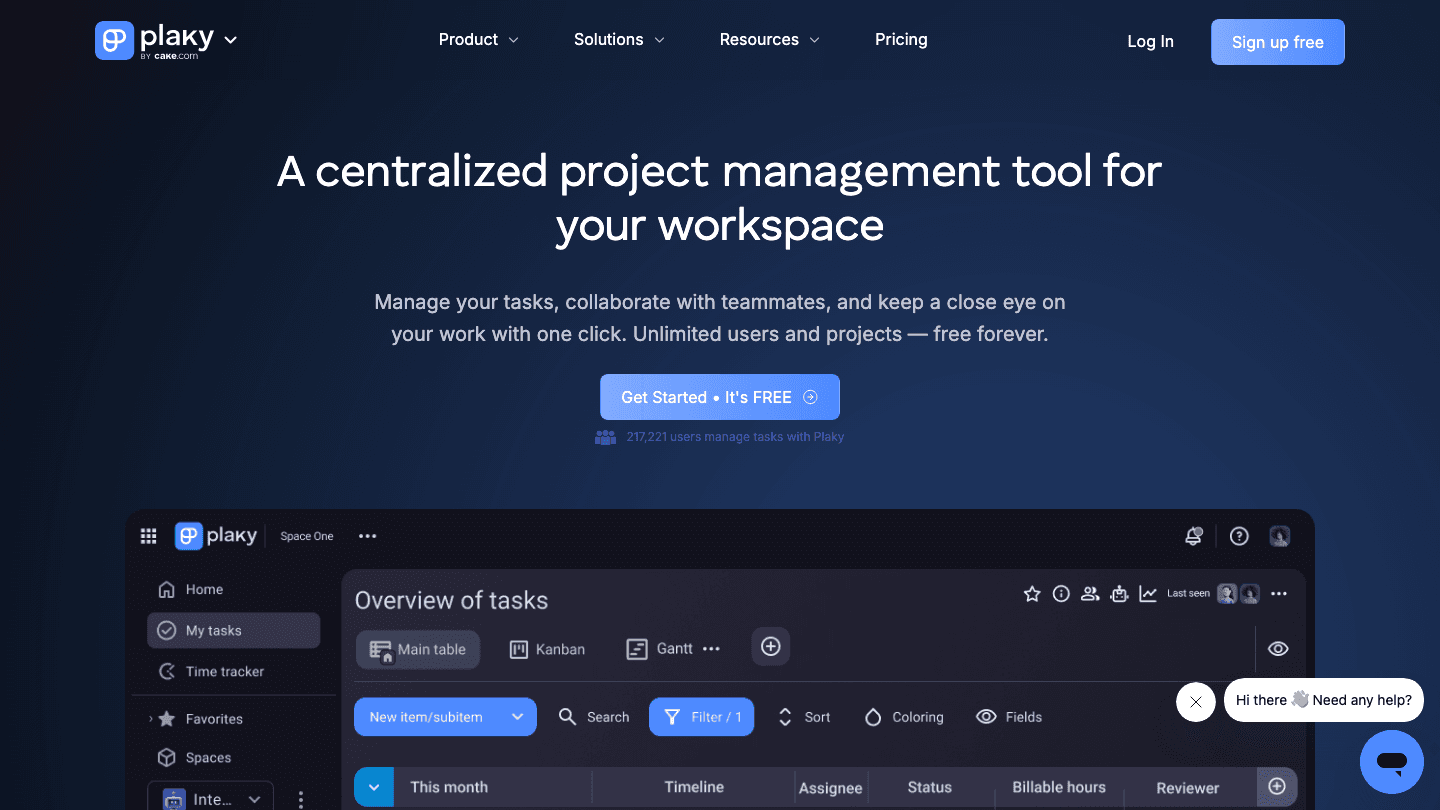Open the Fields visibility options
Screen dimensions: 1440x810
1009,717
